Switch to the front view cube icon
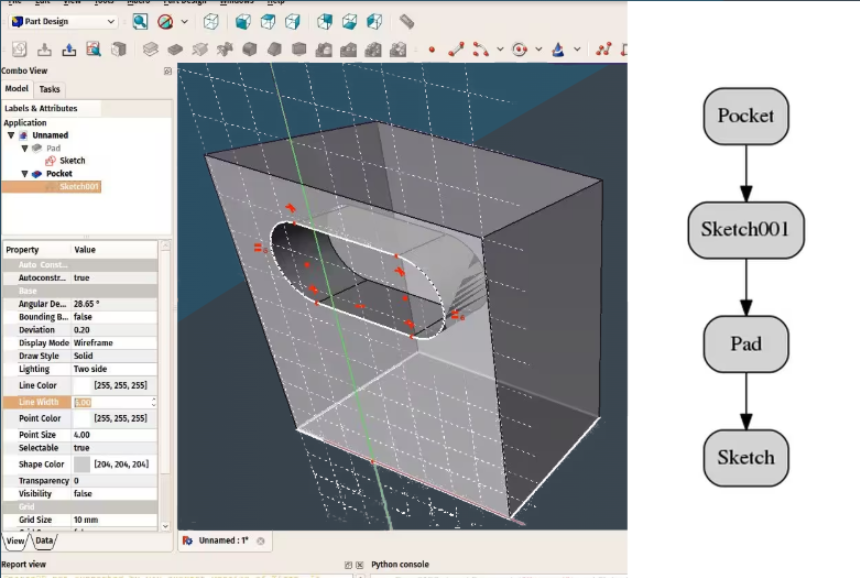Screen dimensions: 860x578 coord(243,21)
